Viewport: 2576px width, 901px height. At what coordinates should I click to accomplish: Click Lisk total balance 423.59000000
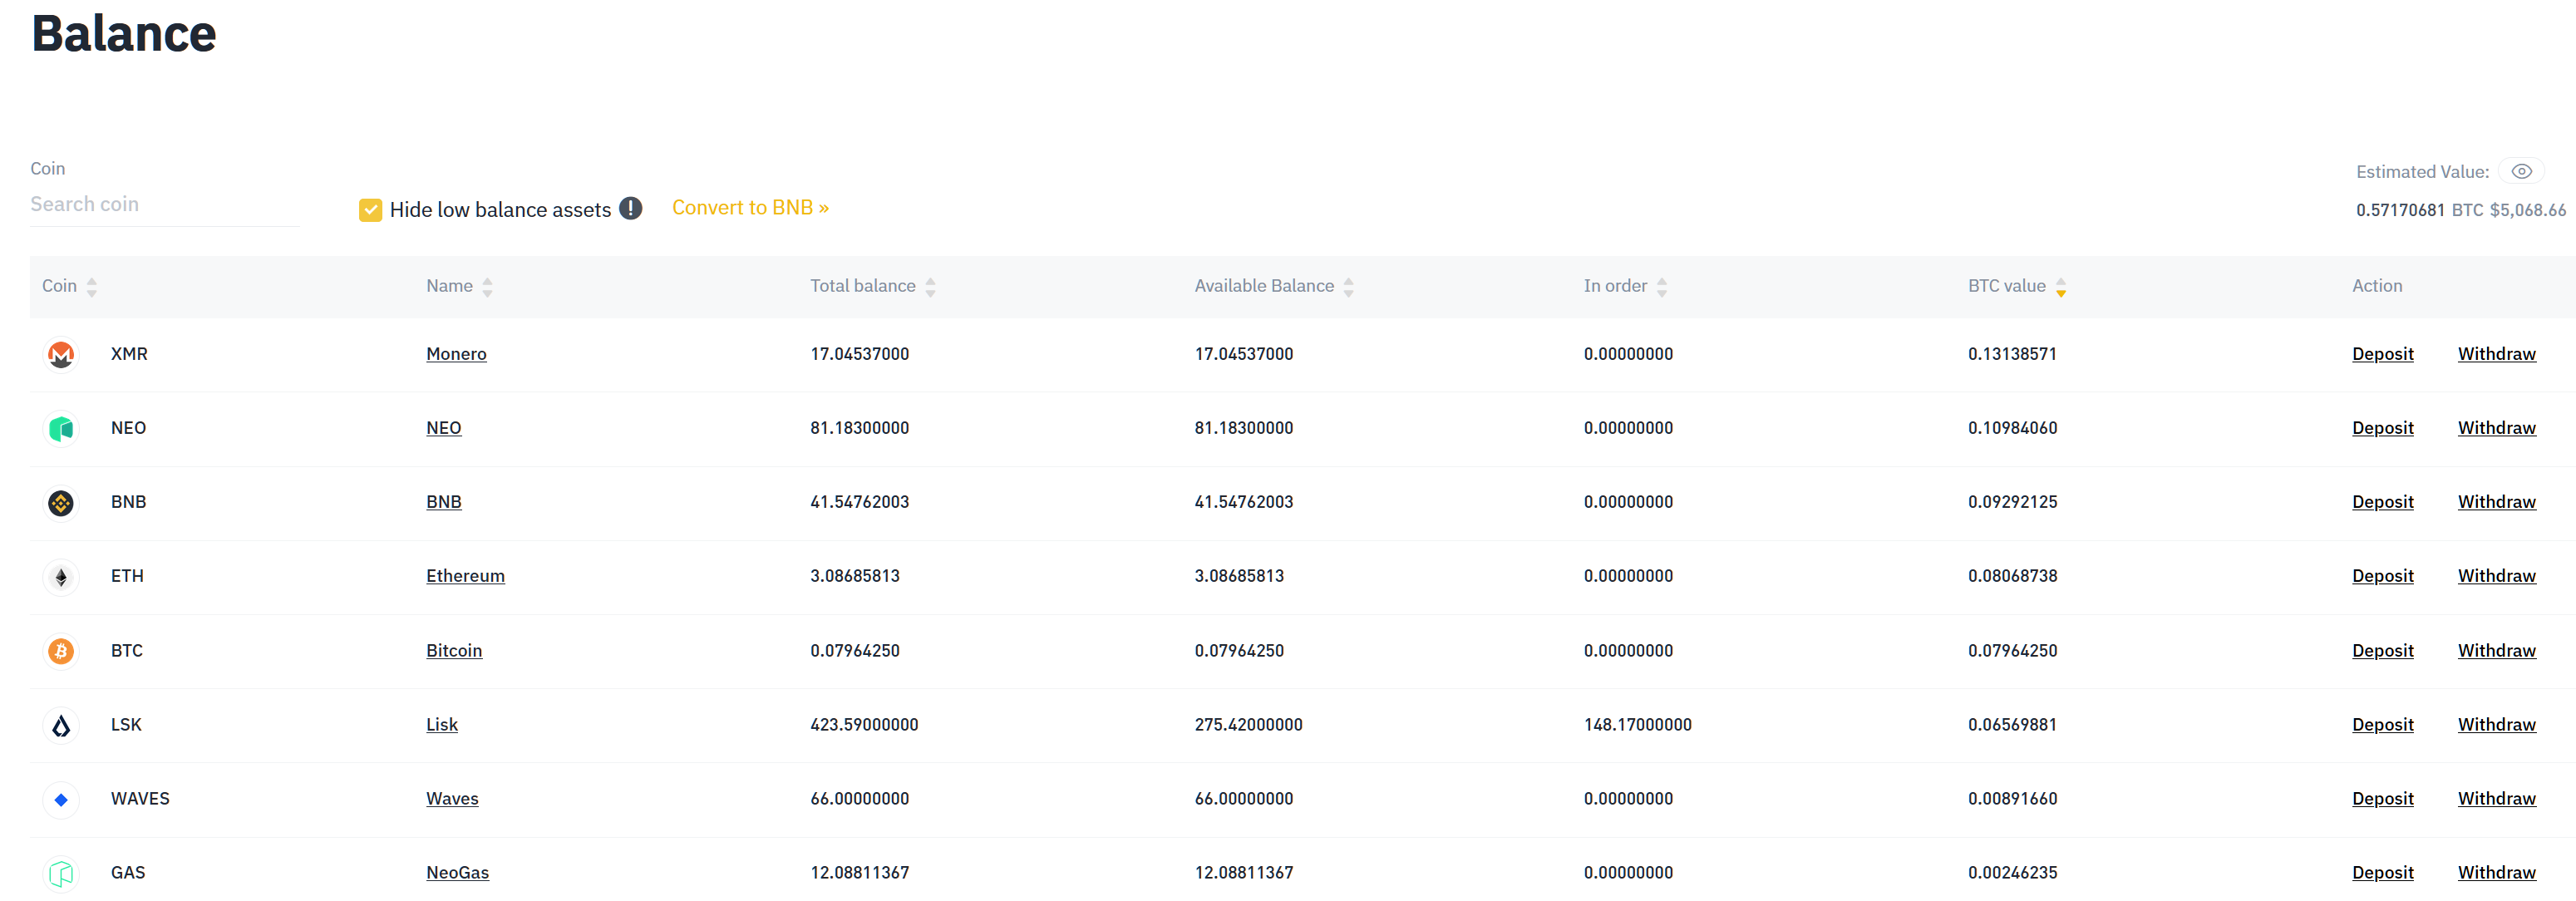[x=864, y=724]
